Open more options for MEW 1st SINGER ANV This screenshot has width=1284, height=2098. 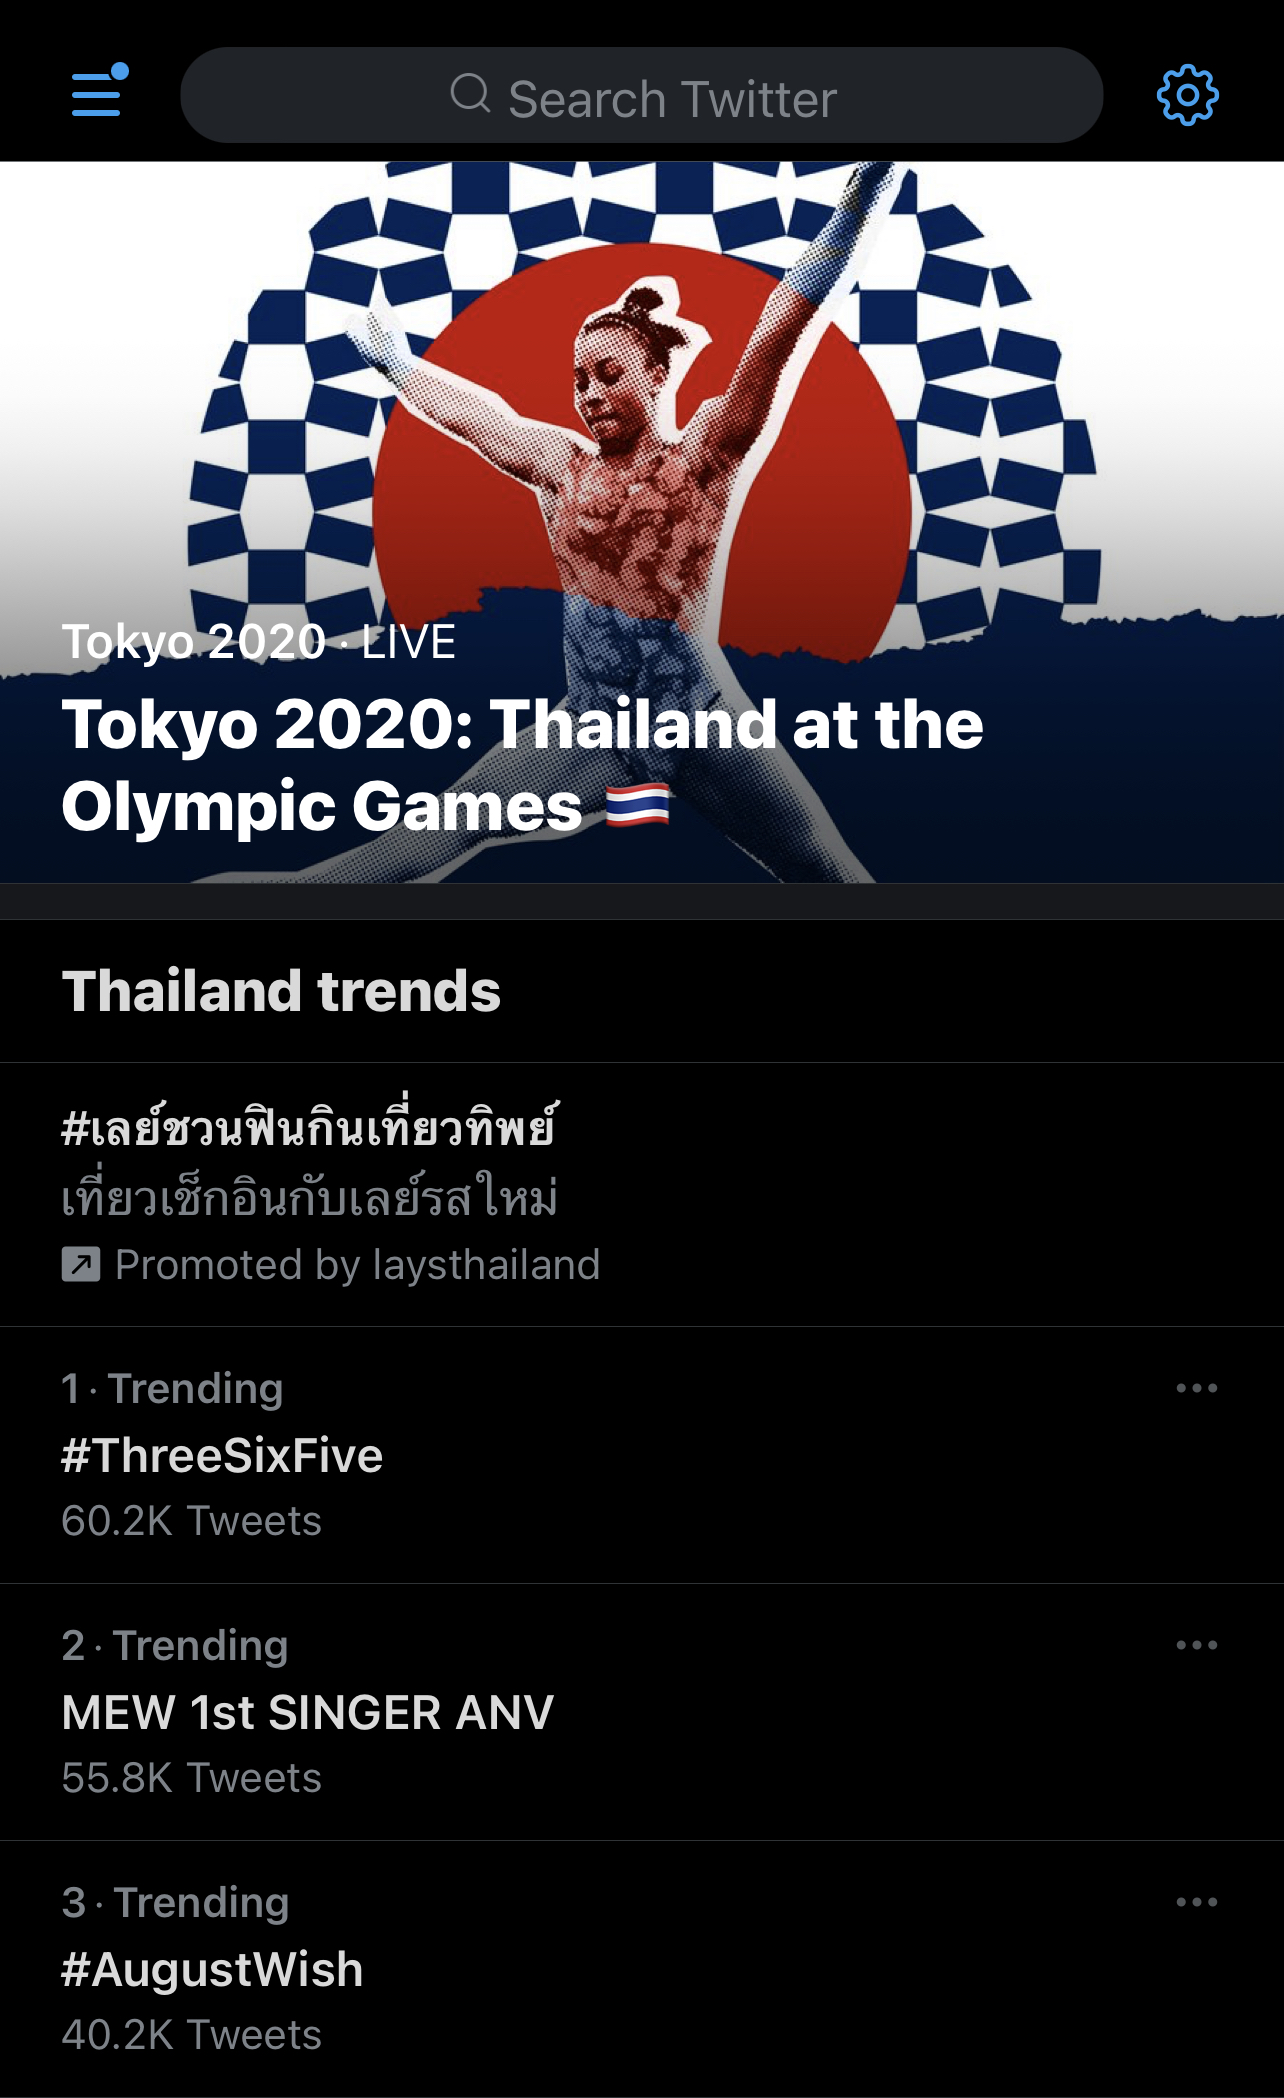pos(1196,1645)
